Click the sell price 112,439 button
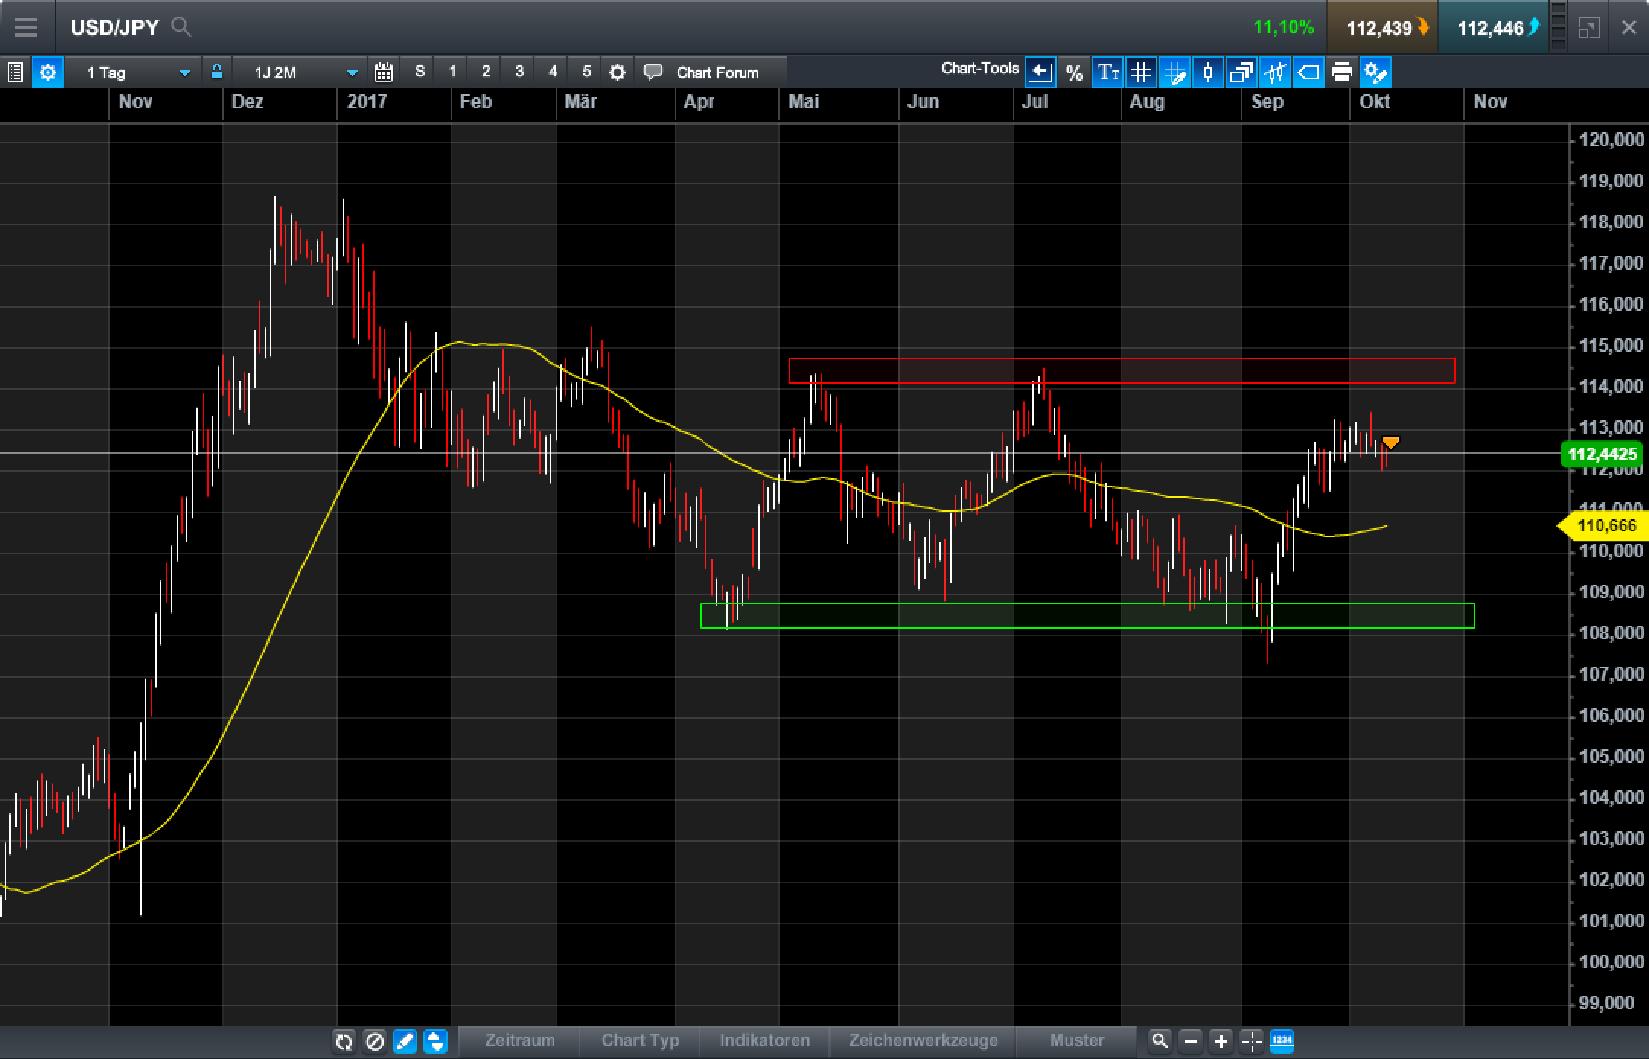The height and width of the screenshot is (1059, 1649). click(x=1383, y=28)
